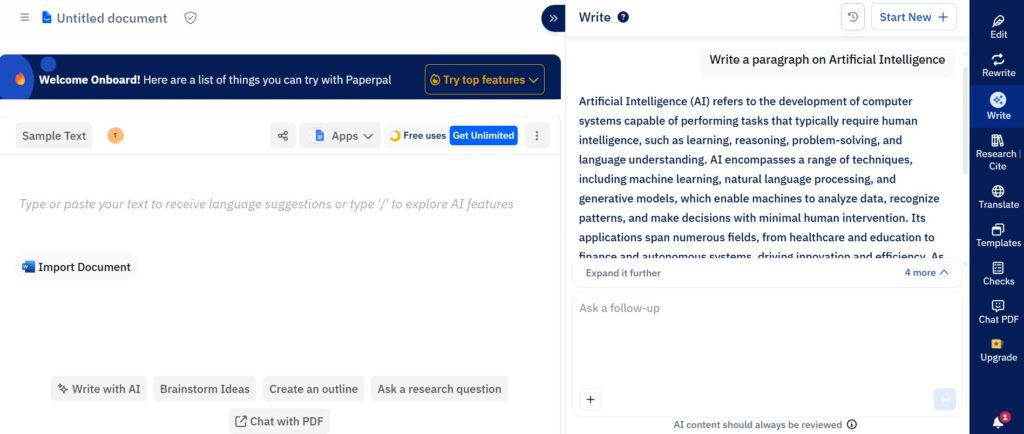Image resolution: width=1024 pixels, height=434 pixels.
Task: Click the send arrow button in the follow-up box
Action: click(944, 399)
